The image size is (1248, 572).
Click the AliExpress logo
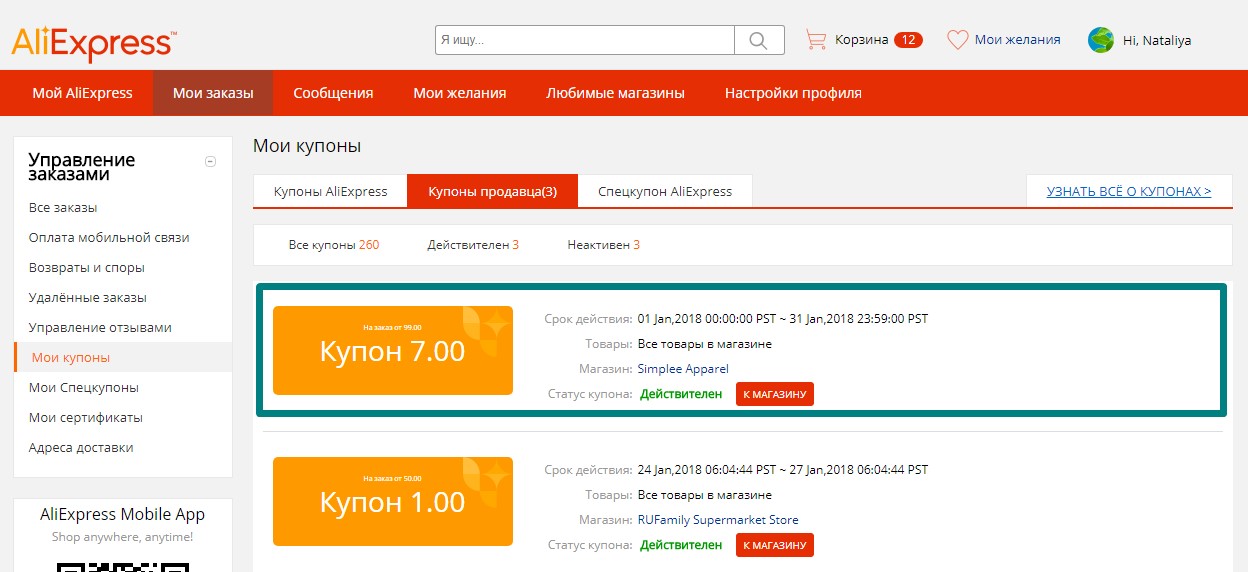[94, 43]
